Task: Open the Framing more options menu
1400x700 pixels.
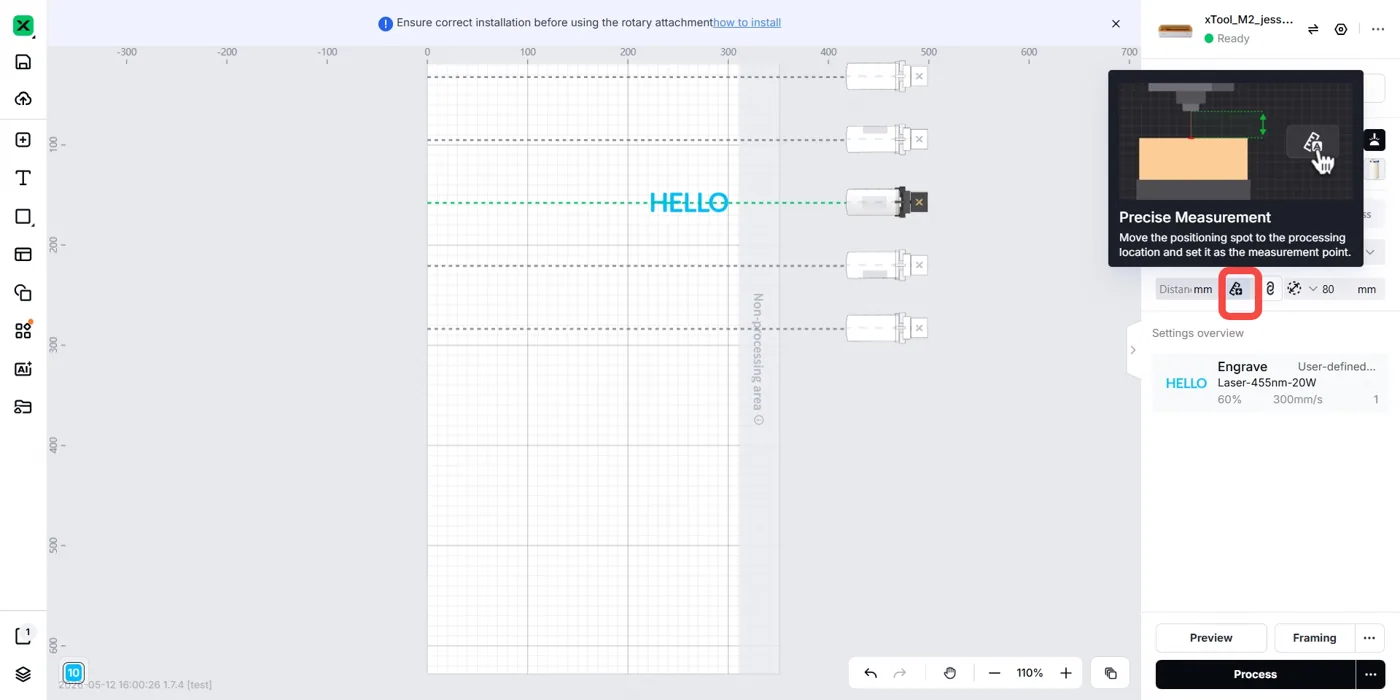Action: 1370,638
